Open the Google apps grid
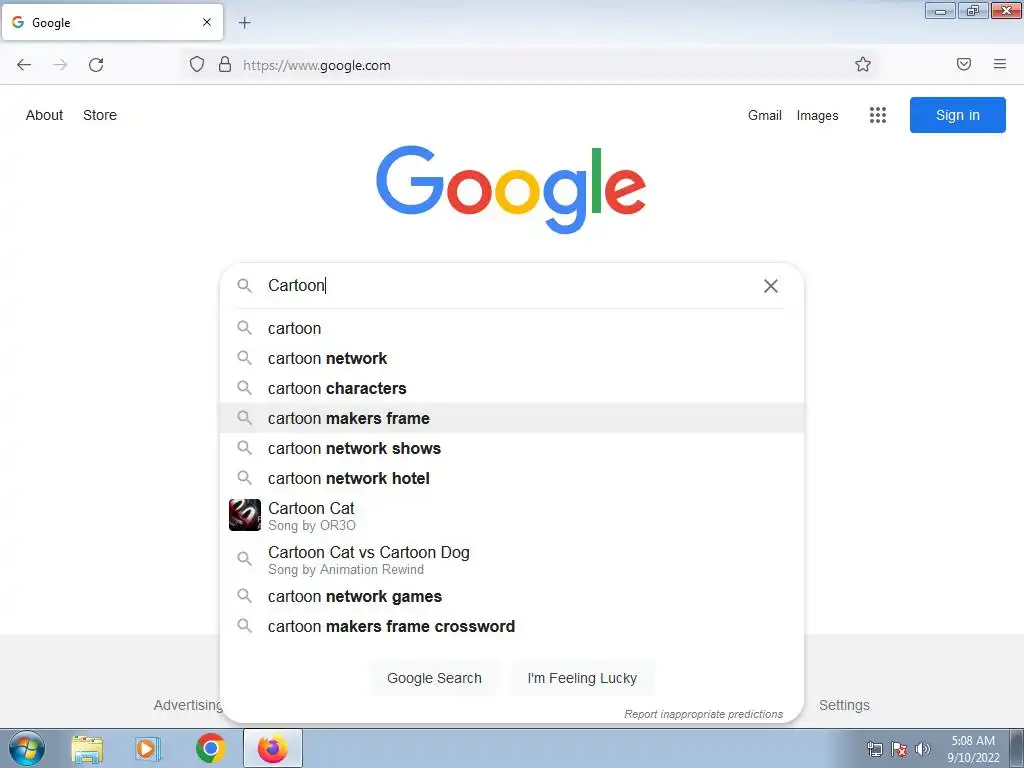This screenshot has width=1024, height=768. pos(878,115)
